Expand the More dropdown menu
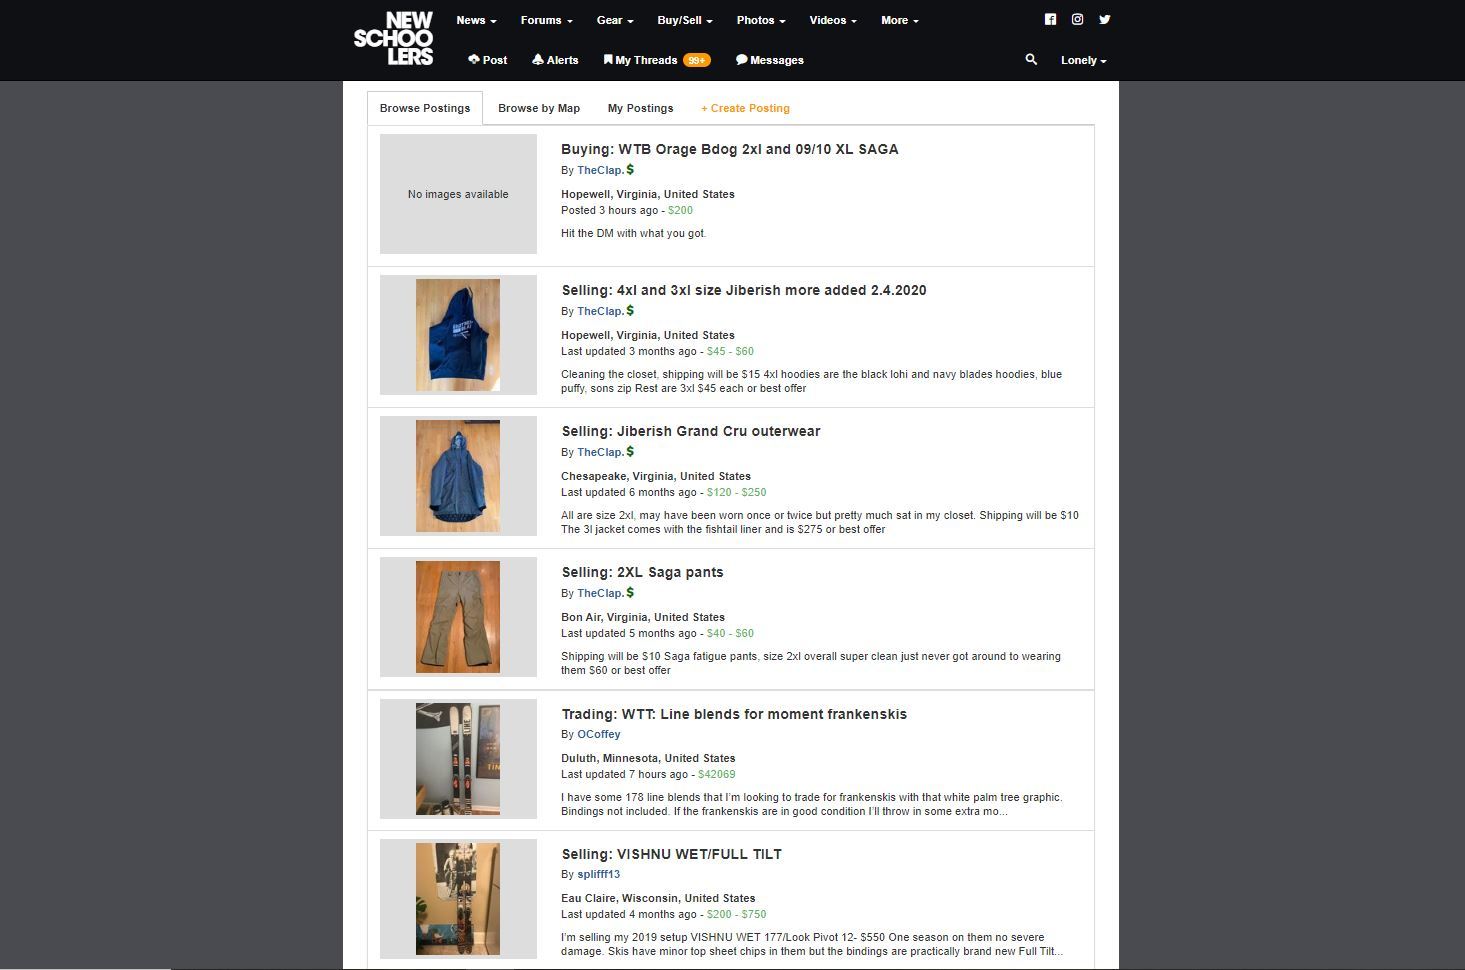This screenshot has height=970, width=1465. tap(899, 20)
